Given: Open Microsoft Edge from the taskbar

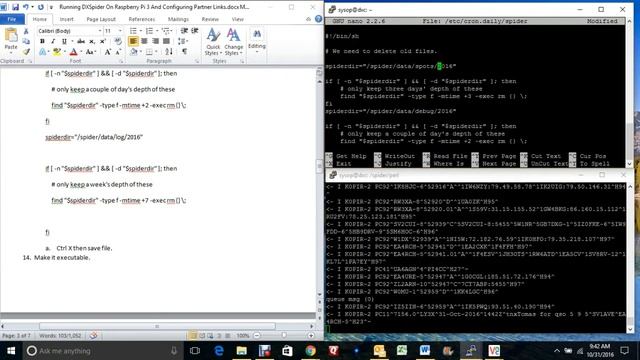Looking at the screenshot, I should 219,351.
